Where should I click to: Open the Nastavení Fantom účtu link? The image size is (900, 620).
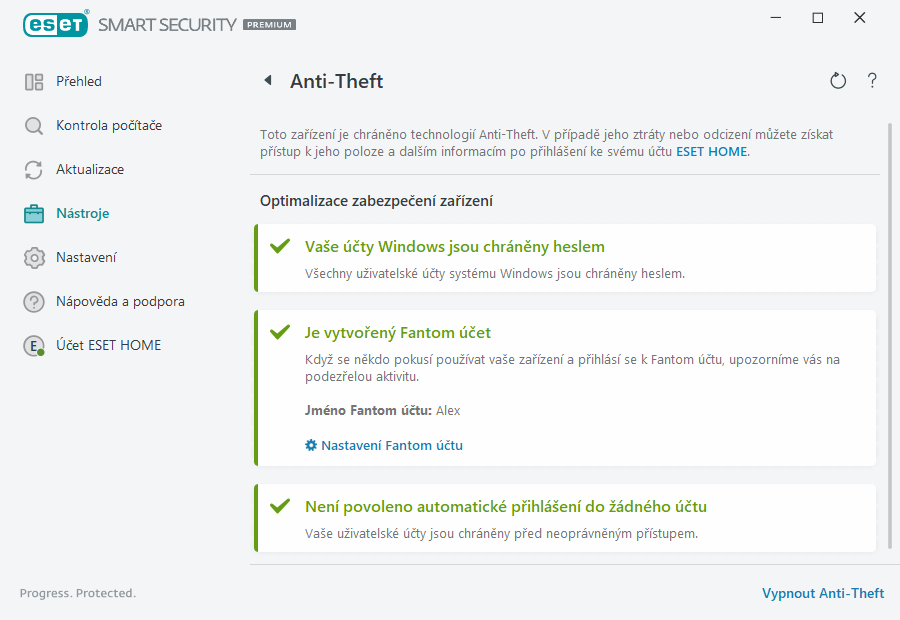click(x=391, y=445)
